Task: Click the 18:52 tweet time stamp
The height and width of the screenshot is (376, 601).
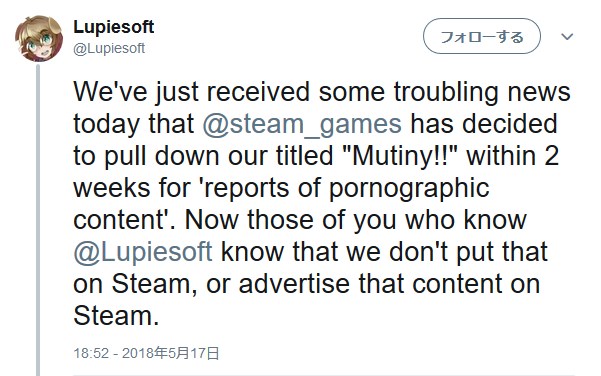Action: (91, 353)
